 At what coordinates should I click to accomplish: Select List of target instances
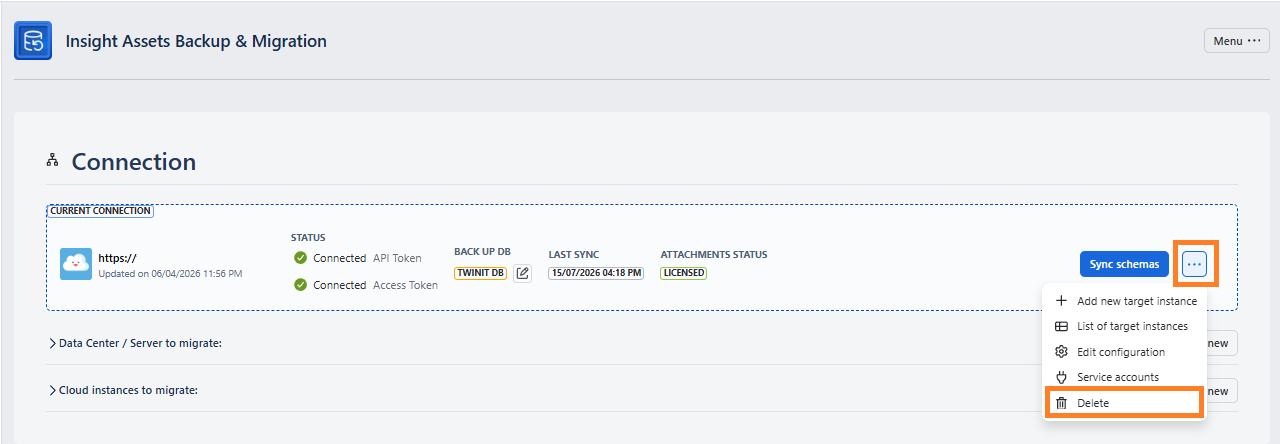tap(1124, 326)
